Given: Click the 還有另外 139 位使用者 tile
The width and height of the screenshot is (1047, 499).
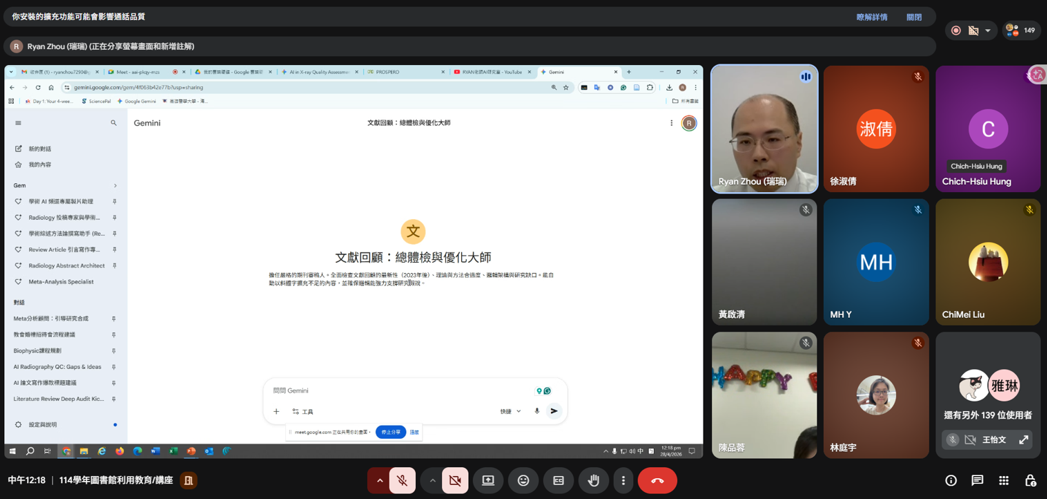Looking at the screenshot, I should [x=988, y=395].
